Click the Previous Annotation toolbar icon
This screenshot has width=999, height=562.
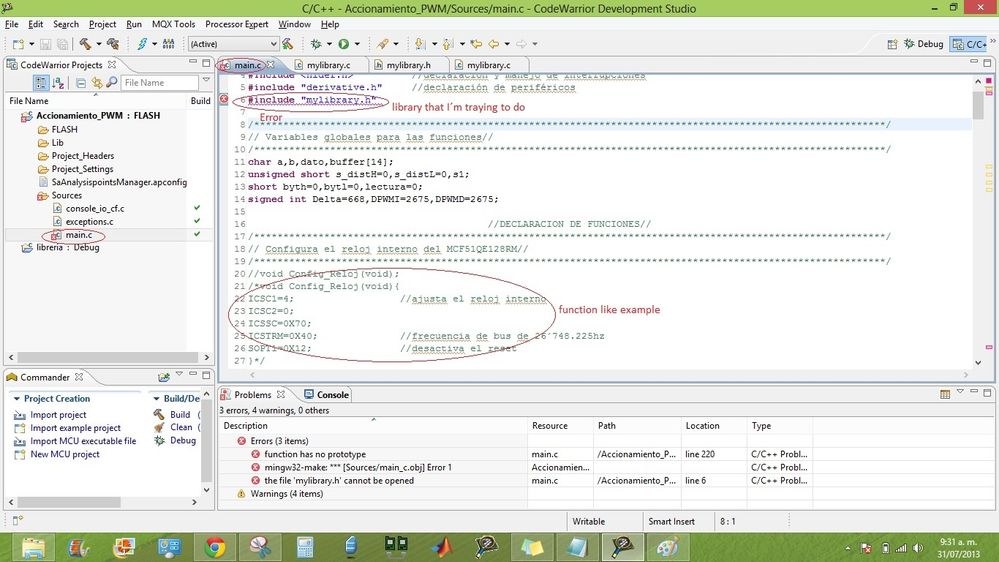[448, 44]
